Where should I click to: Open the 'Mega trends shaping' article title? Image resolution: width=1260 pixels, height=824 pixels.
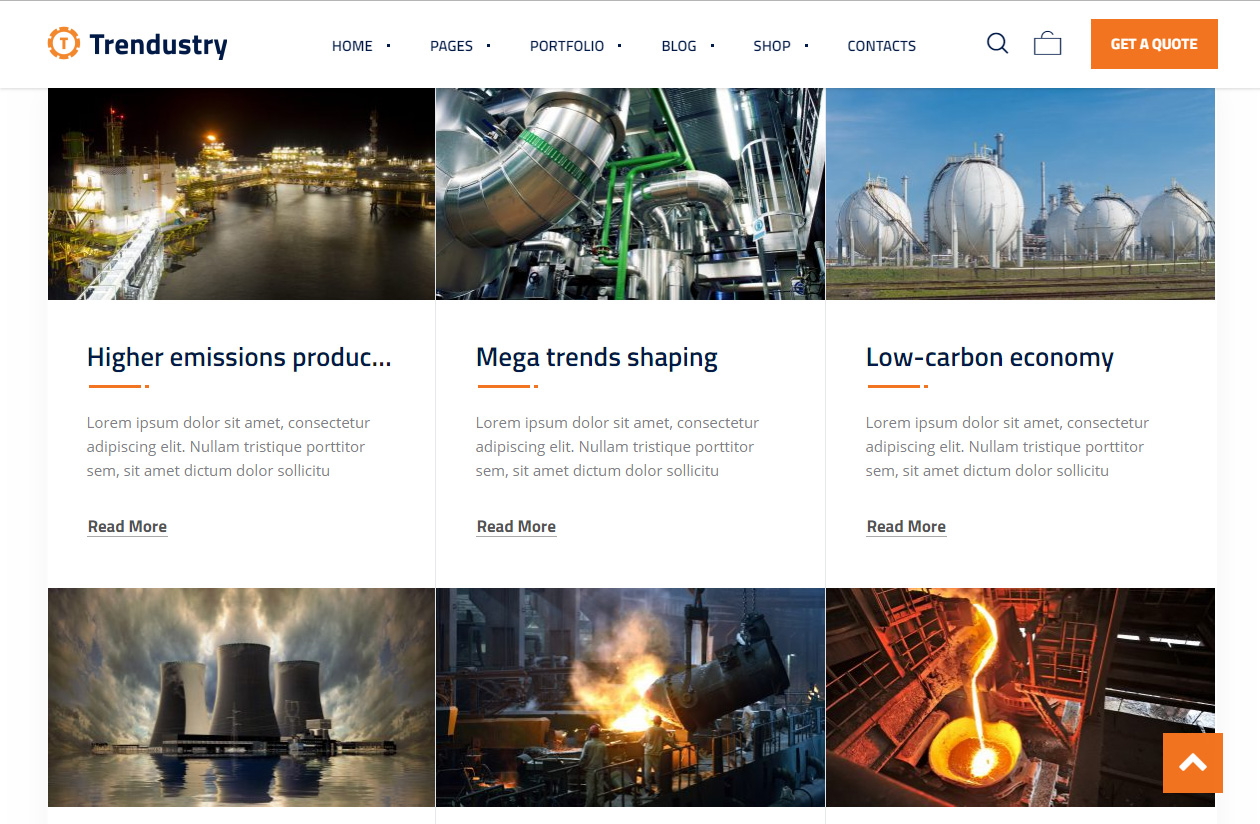tap(597, 358)
